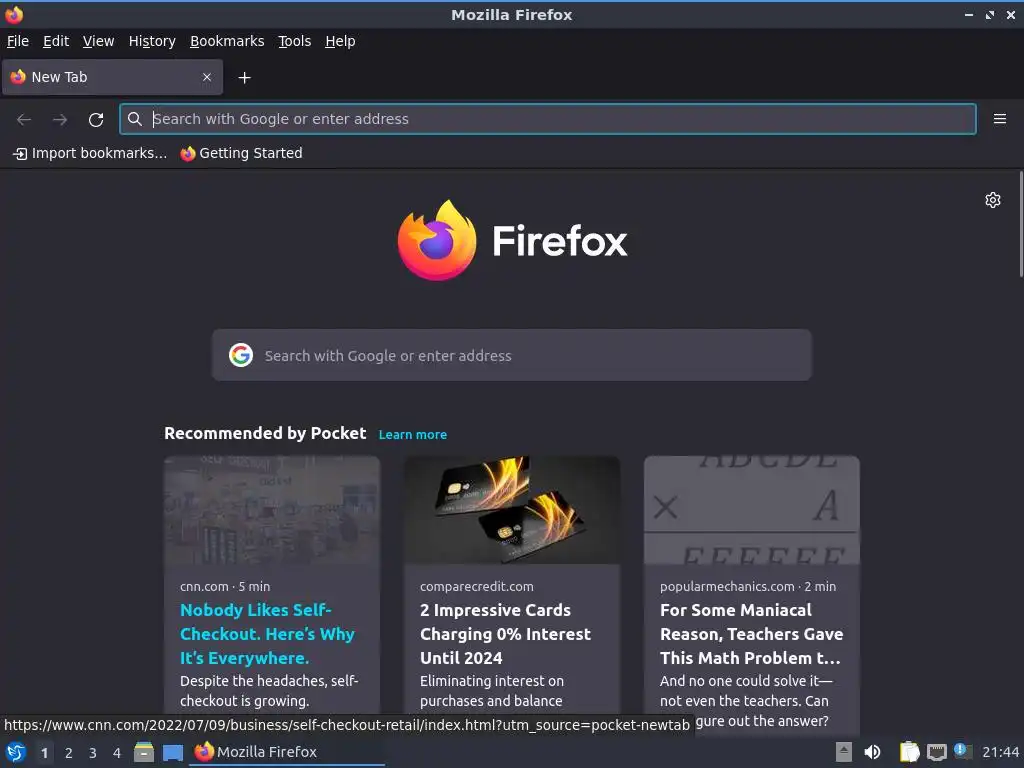Open the Tools menu
This screenshot has width=1024, height=768.
pyautogui.click(x=295, y=41)
